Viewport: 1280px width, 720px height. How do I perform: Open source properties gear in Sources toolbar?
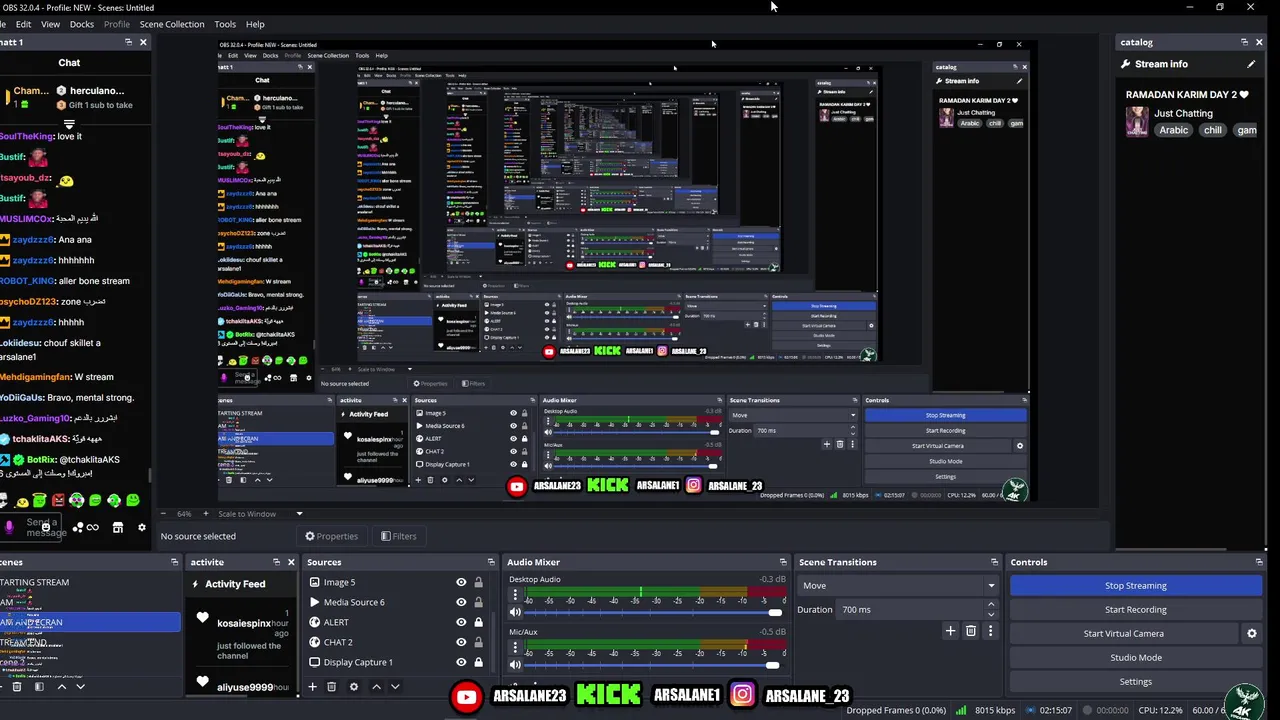coord(354,687)
